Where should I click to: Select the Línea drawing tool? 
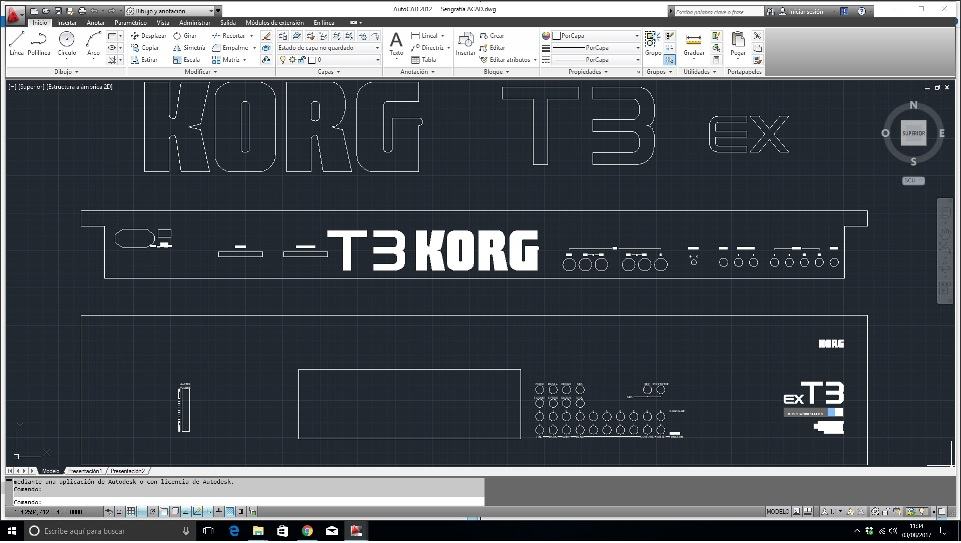point(17,44)
